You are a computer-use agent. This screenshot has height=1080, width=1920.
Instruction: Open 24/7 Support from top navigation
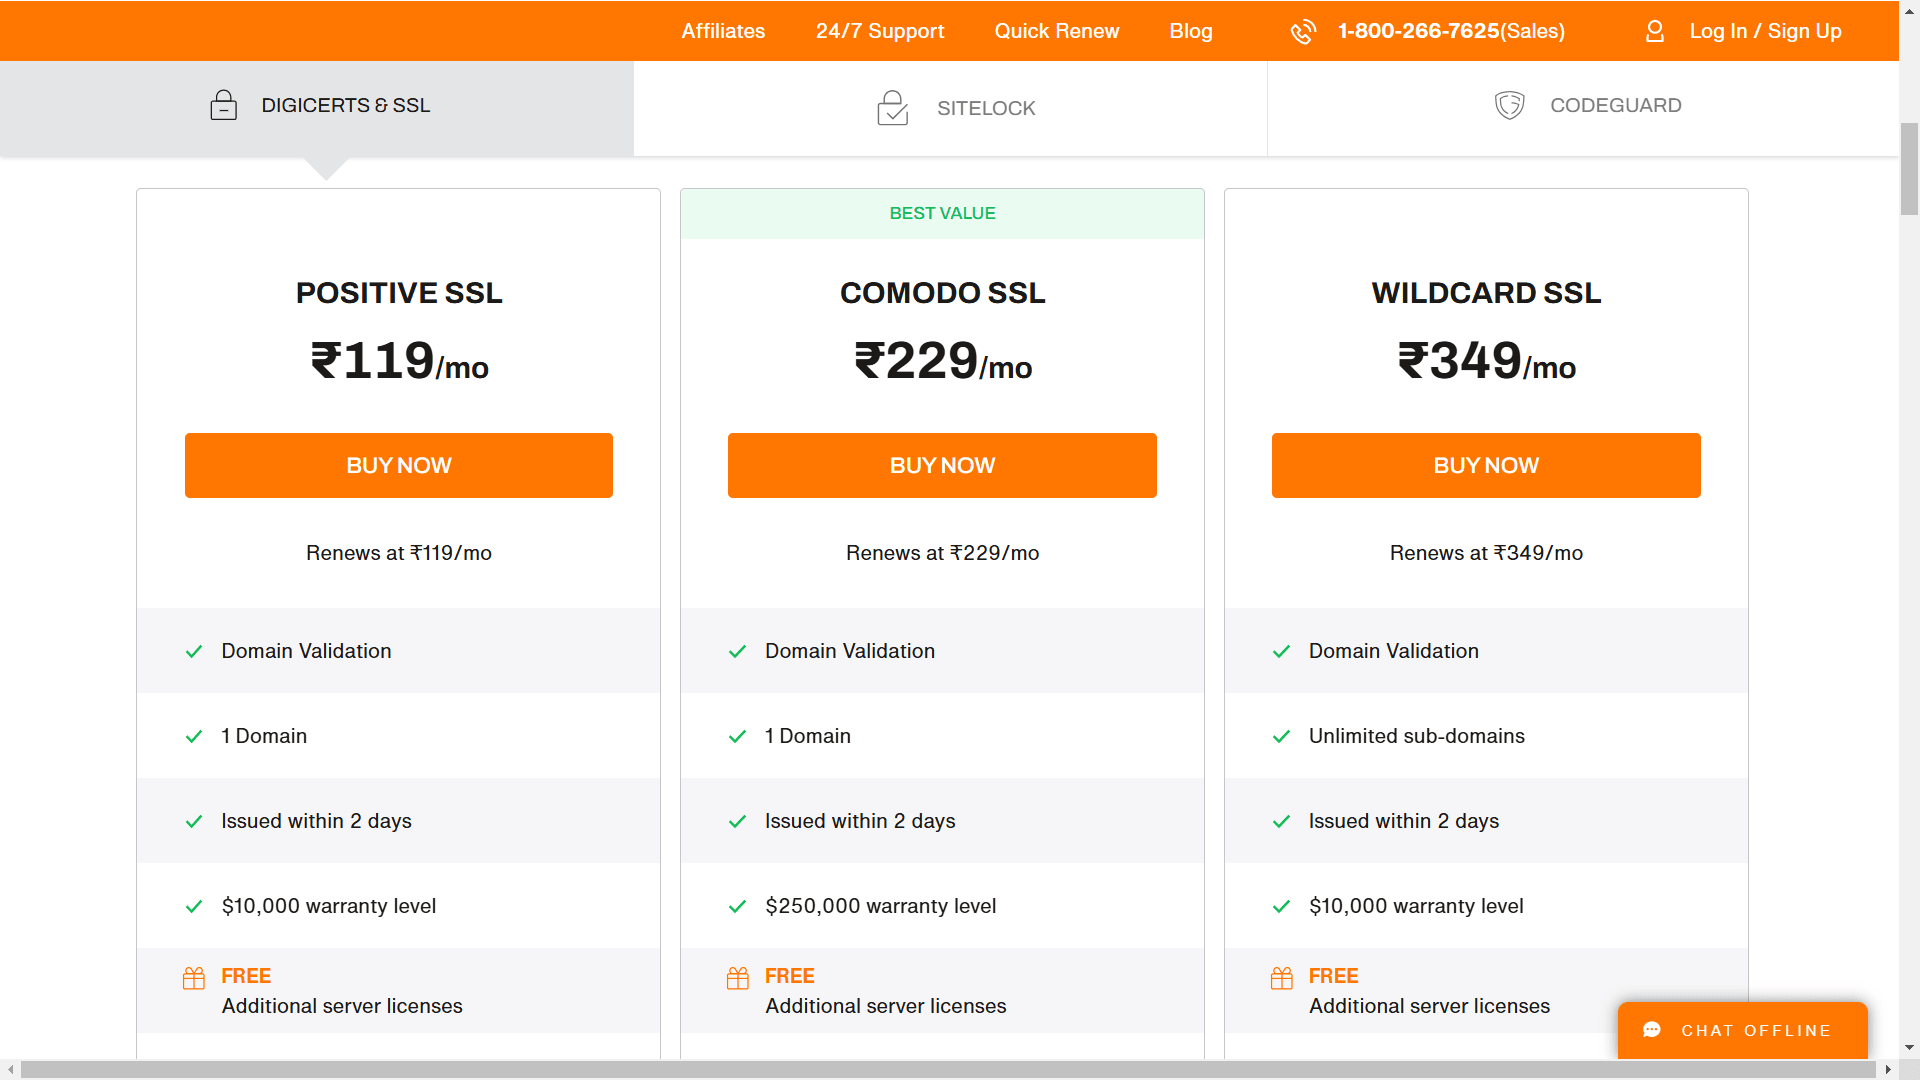[x=879, y=31]
